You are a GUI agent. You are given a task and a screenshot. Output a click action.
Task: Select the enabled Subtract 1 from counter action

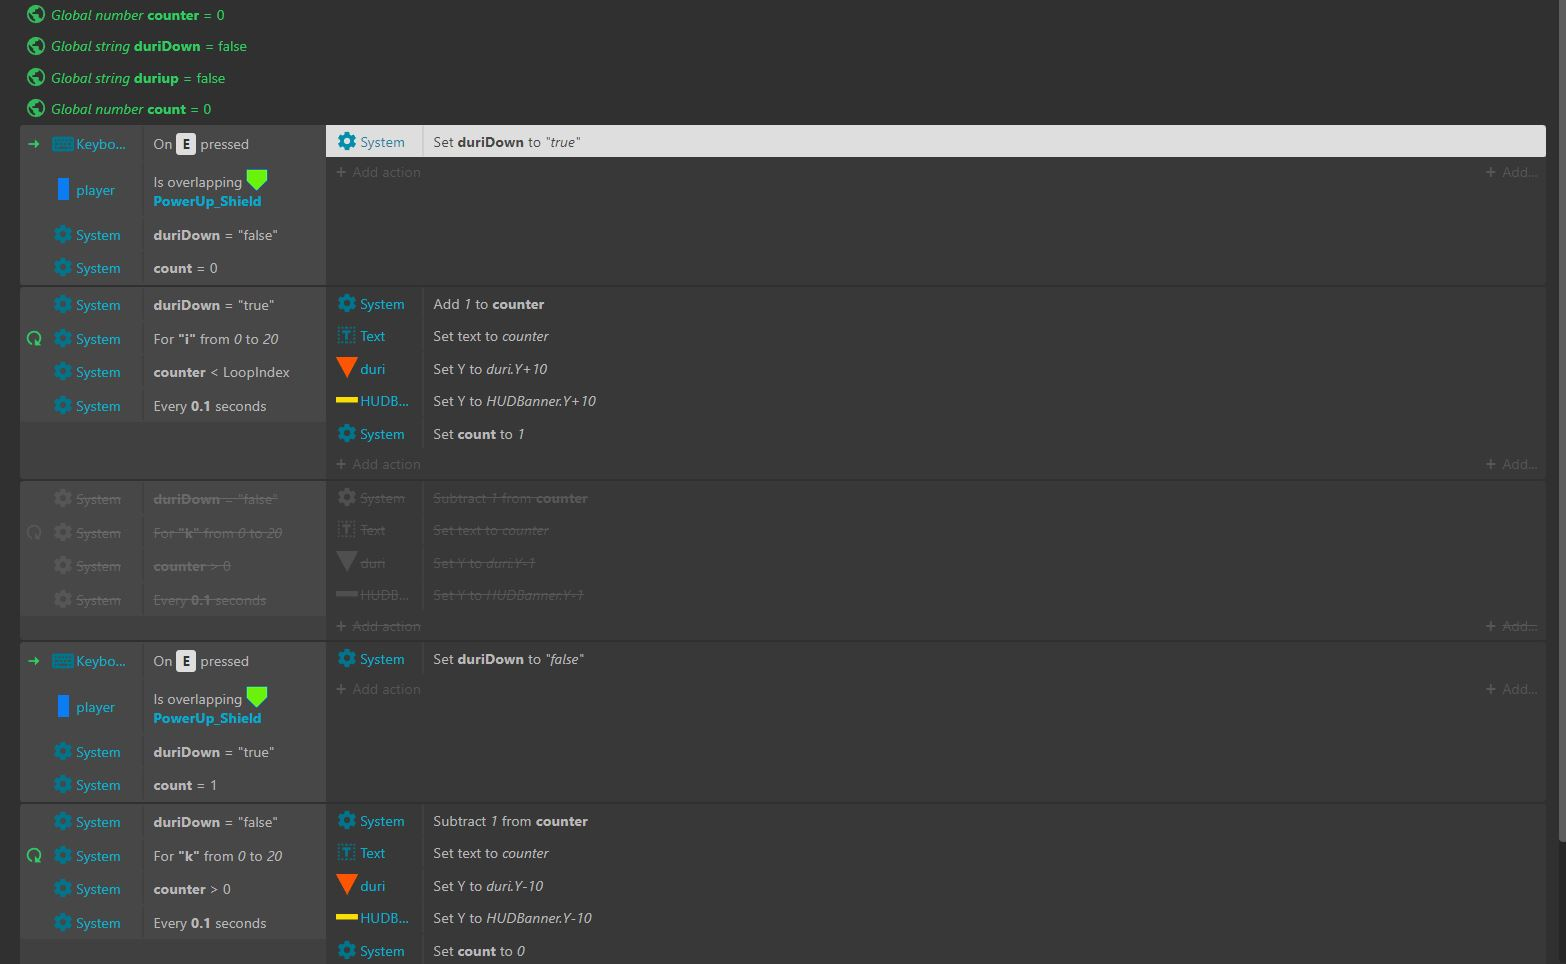[983, 821]
